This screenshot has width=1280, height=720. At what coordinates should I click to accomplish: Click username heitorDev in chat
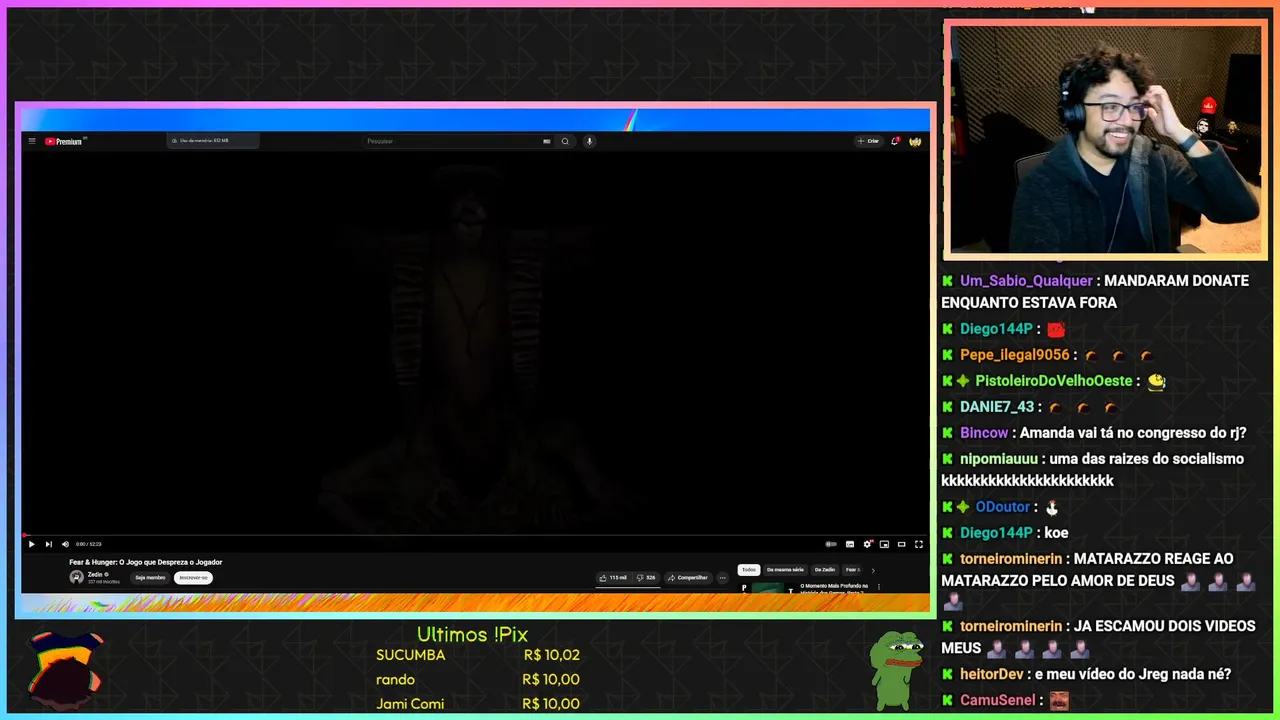pos(991,674)
